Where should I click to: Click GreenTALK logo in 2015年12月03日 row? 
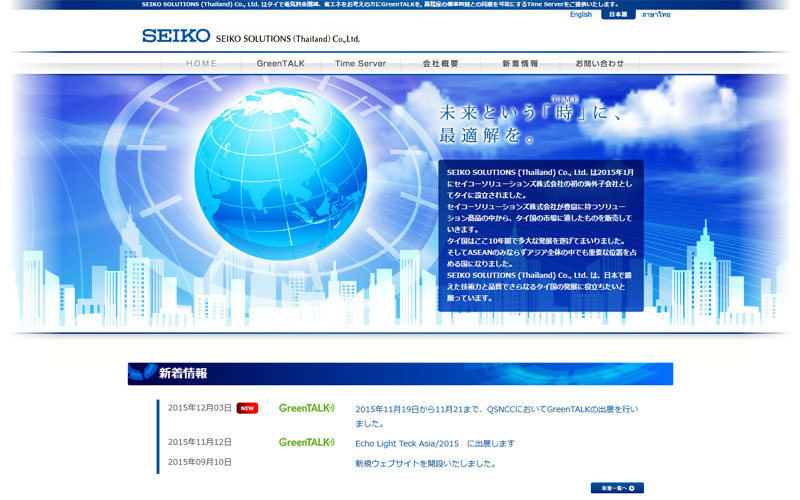click(307, 408)
